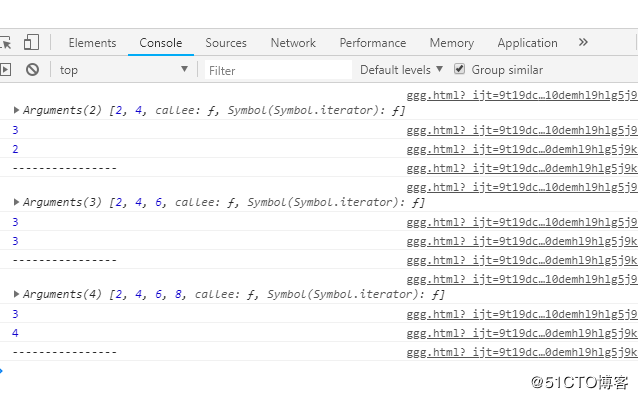Click the Filter input field
Viewport: 638px width, 399px height.
pyautogui.click(x=278, y=70)
